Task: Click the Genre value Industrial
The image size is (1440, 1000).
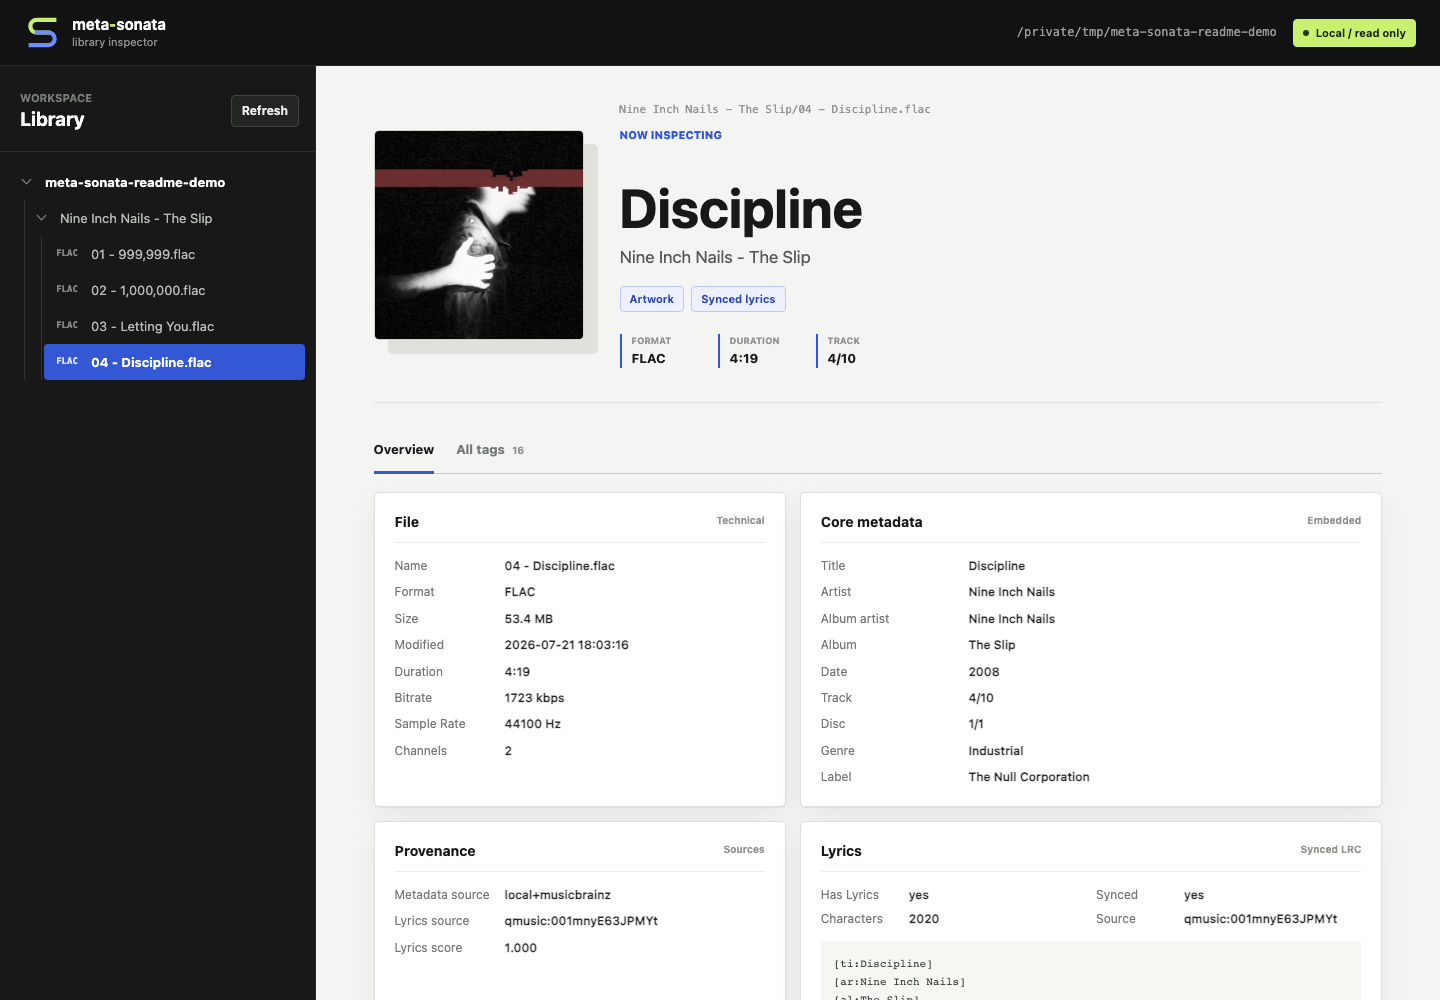Action: [996, 751]
